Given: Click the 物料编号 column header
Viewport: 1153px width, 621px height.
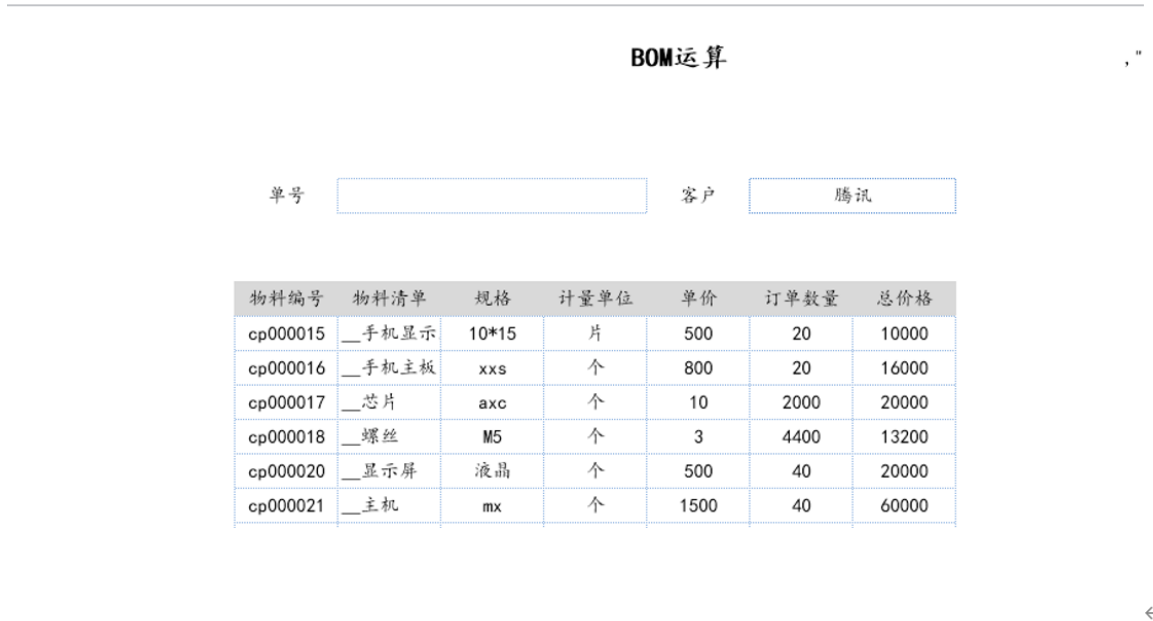Looking at the screenshot, I should pyautogui.click(x=286, y=298).
